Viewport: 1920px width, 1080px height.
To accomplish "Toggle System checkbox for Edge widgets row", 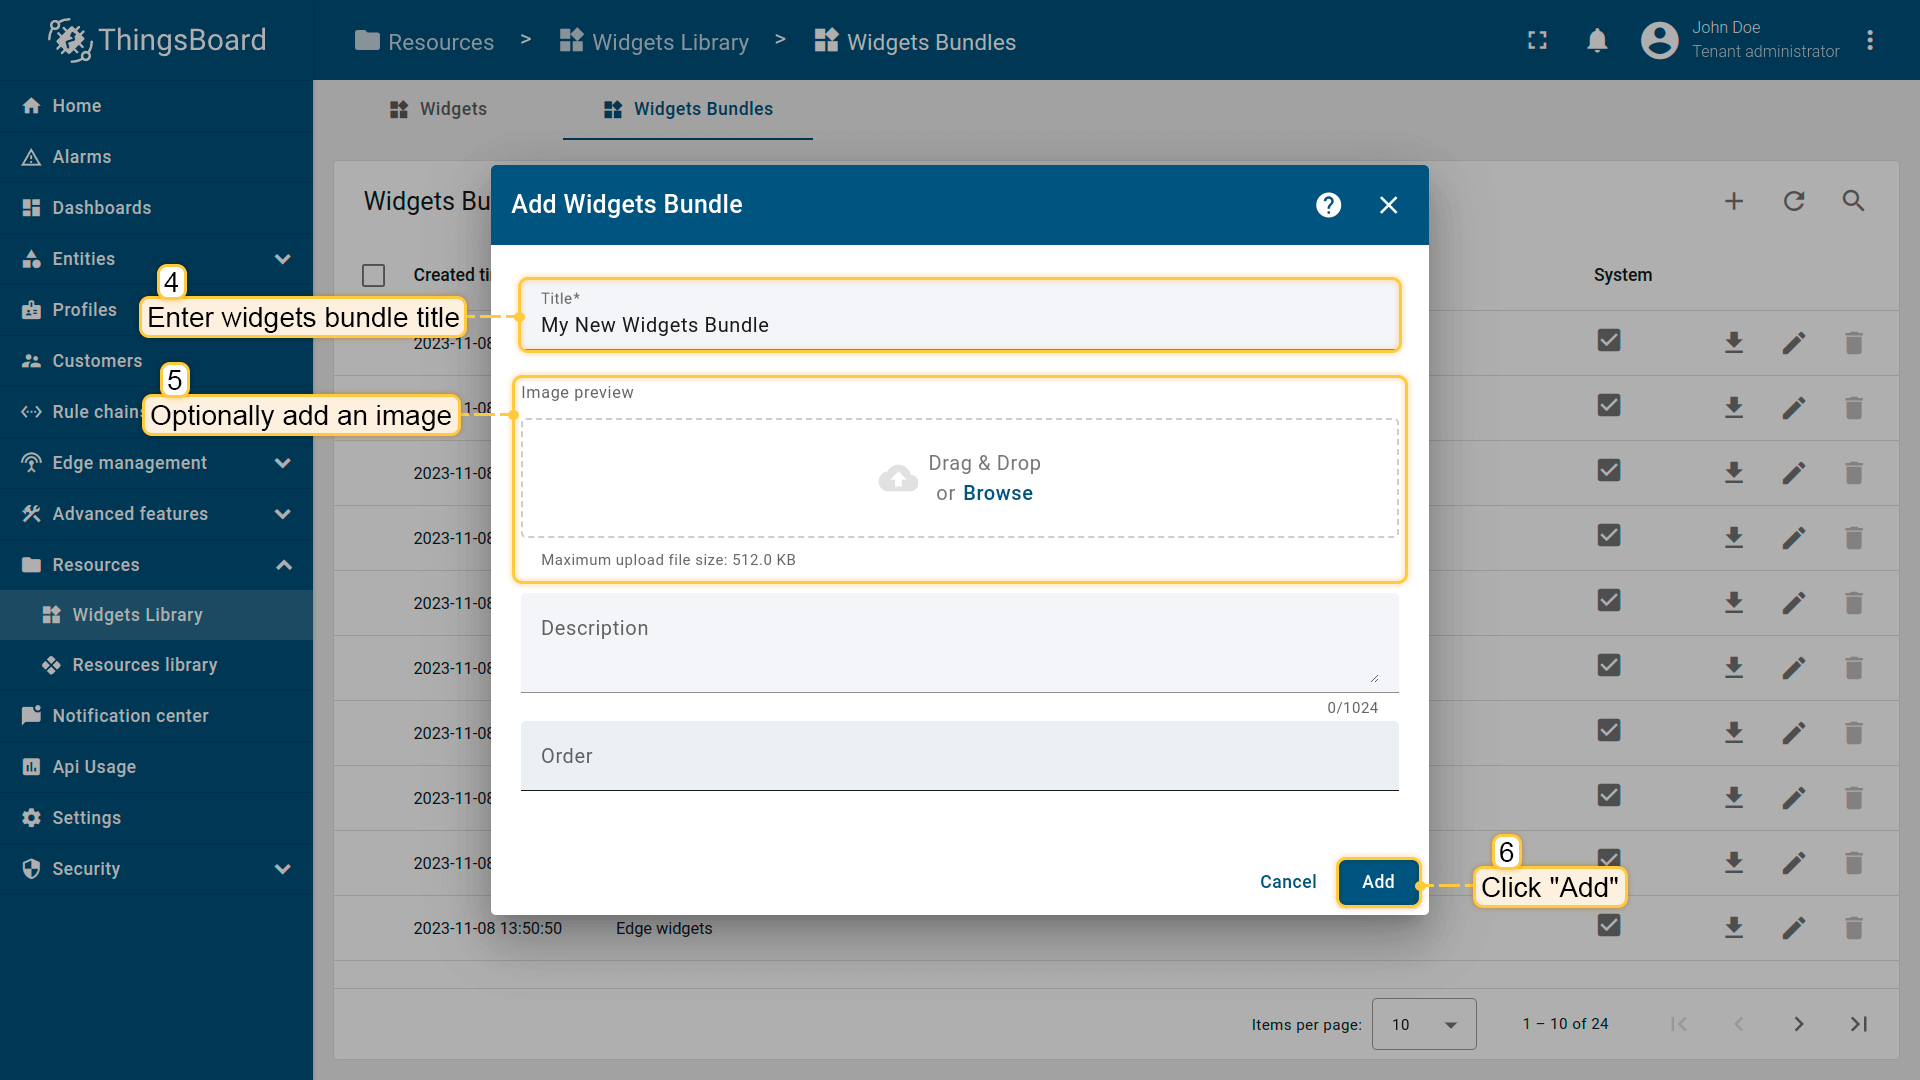I will coord(1609,926).
